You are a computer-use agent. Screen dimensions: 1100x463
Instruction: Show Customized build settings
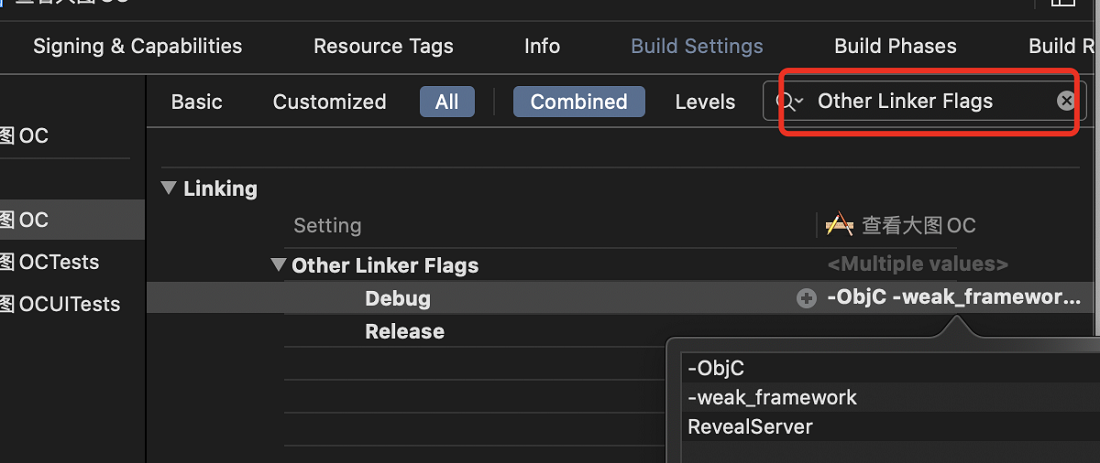pos(329,102)
